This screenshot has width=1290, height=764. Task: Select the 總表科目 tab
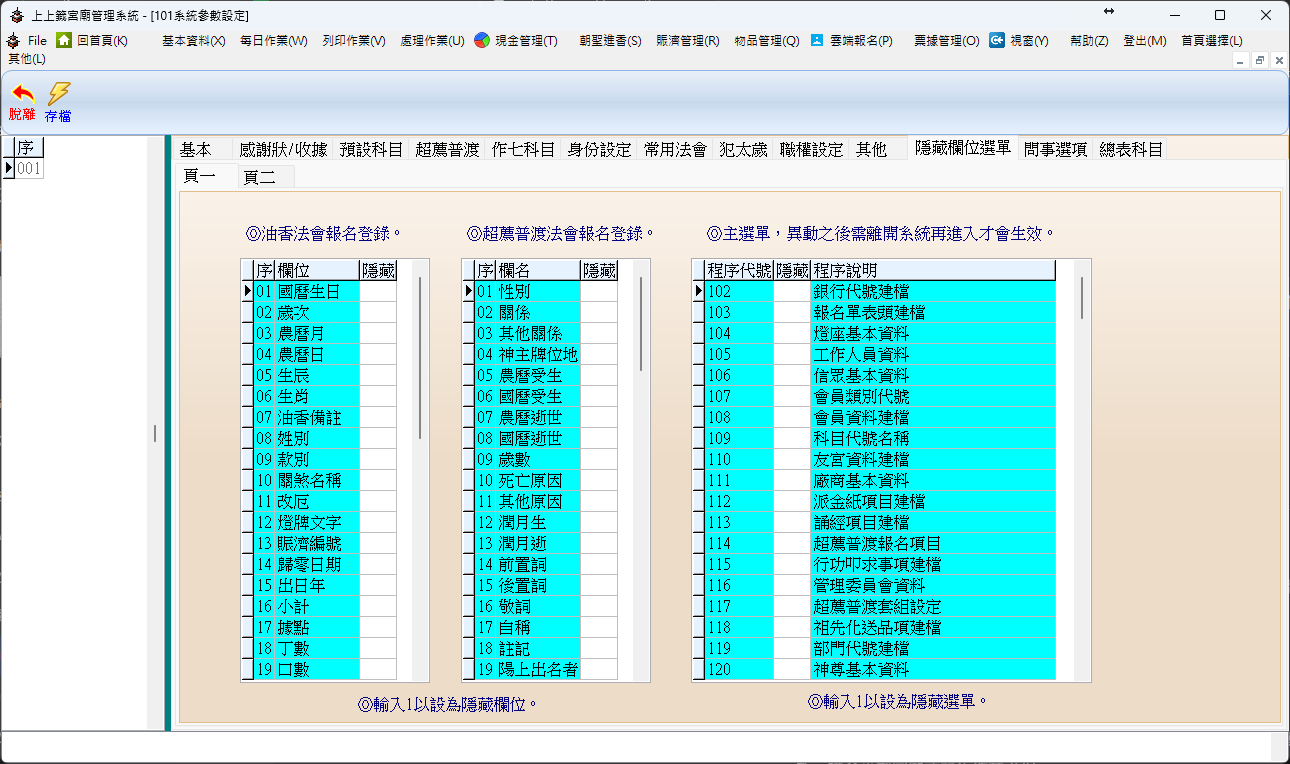[x=1131, y=150]
